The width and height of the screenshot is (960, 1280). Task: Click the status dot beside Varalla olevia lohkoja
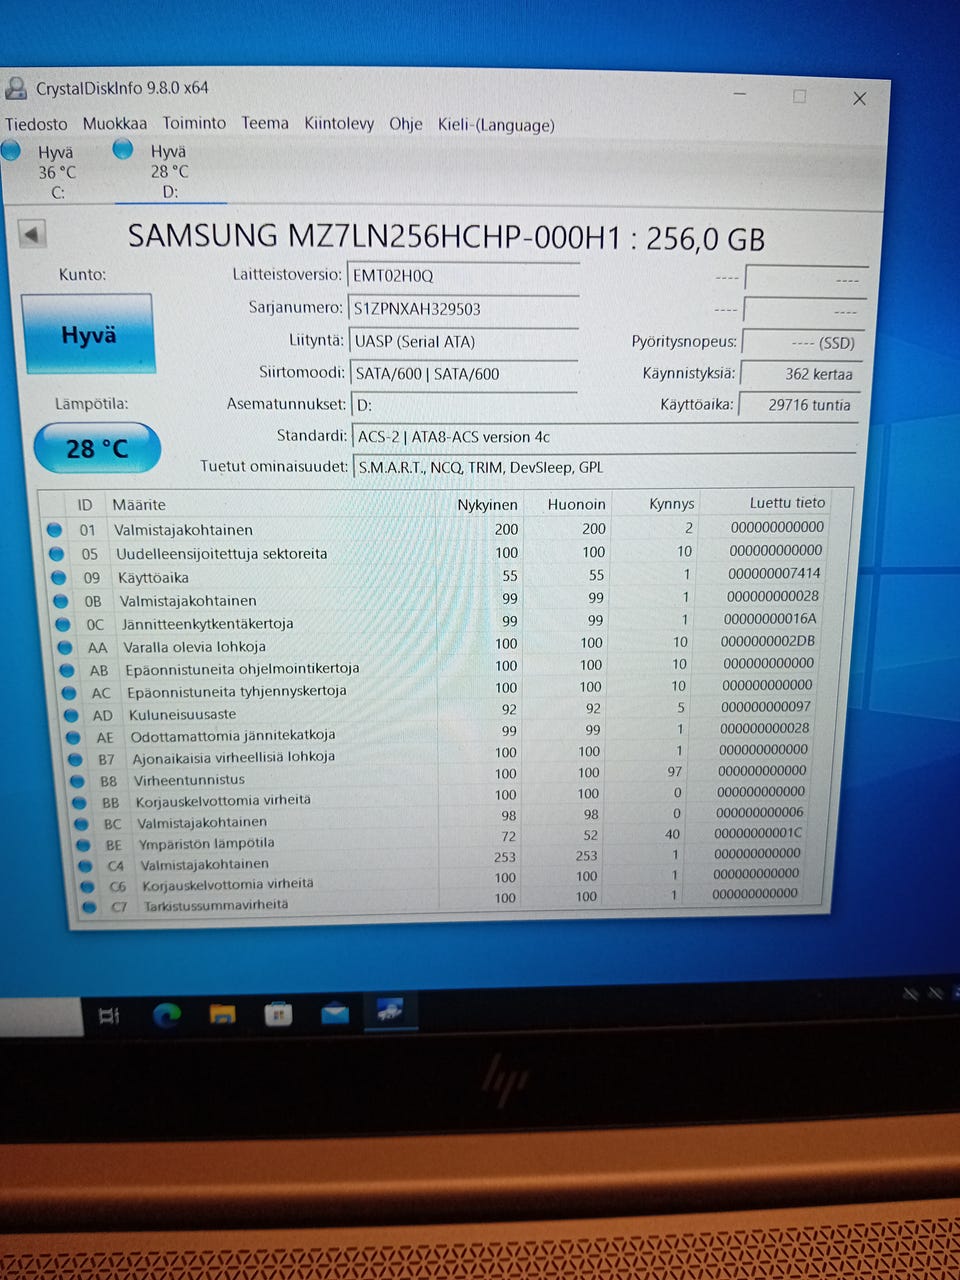click(x=66, y=647)
